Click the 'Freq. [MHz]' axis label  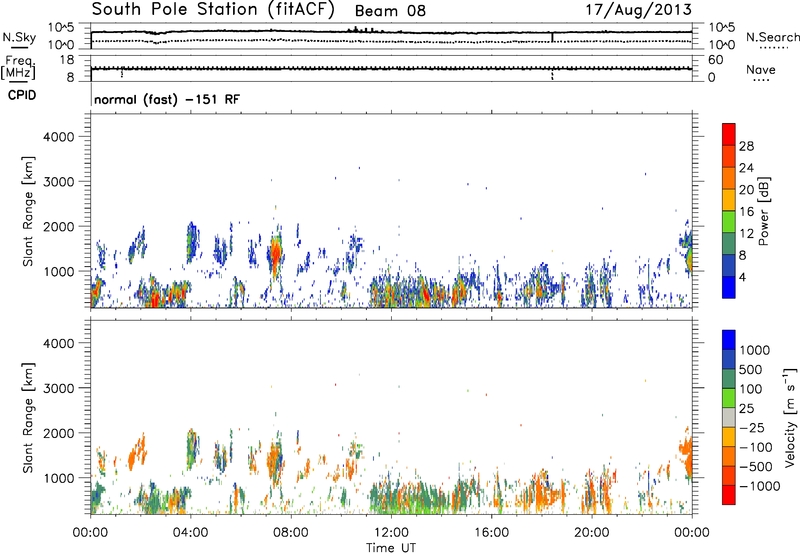tap(18, 67)
